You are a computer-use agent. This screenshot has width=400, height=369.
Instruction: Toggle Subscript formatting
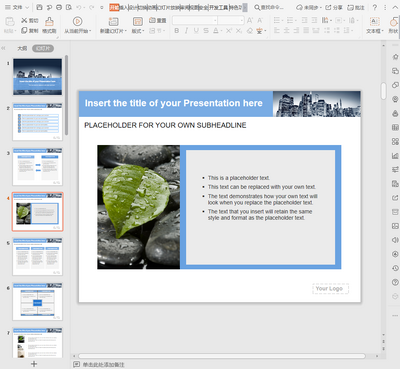pyautogui.click(x=239, y=31)
